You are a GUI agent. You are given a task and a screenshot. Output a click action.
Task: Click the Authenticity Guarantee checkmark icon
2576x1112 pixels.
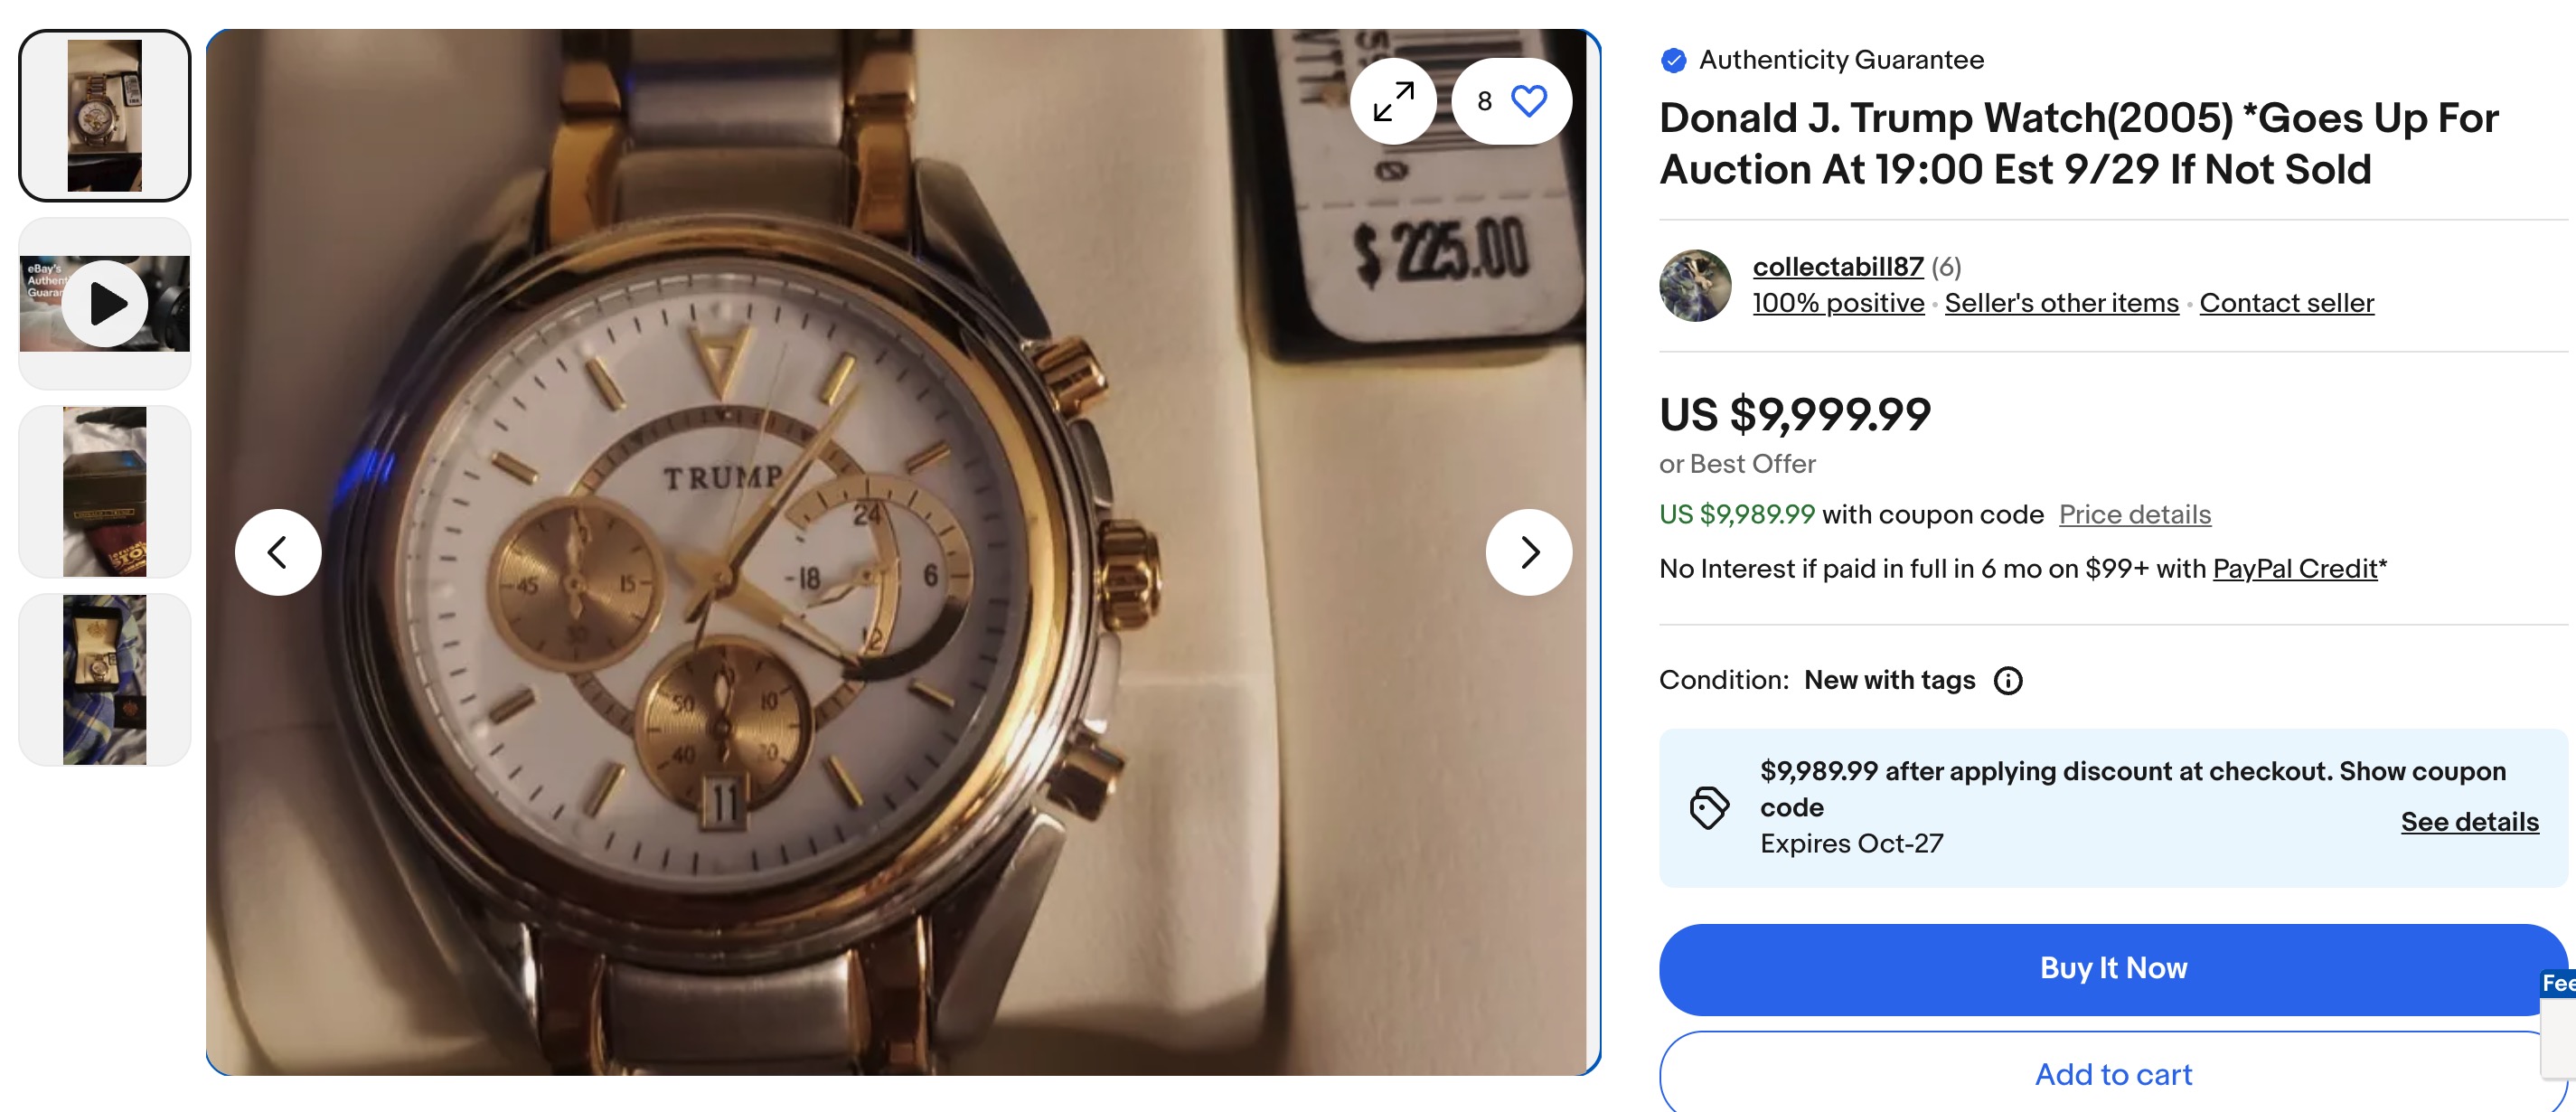point(1671,59)
